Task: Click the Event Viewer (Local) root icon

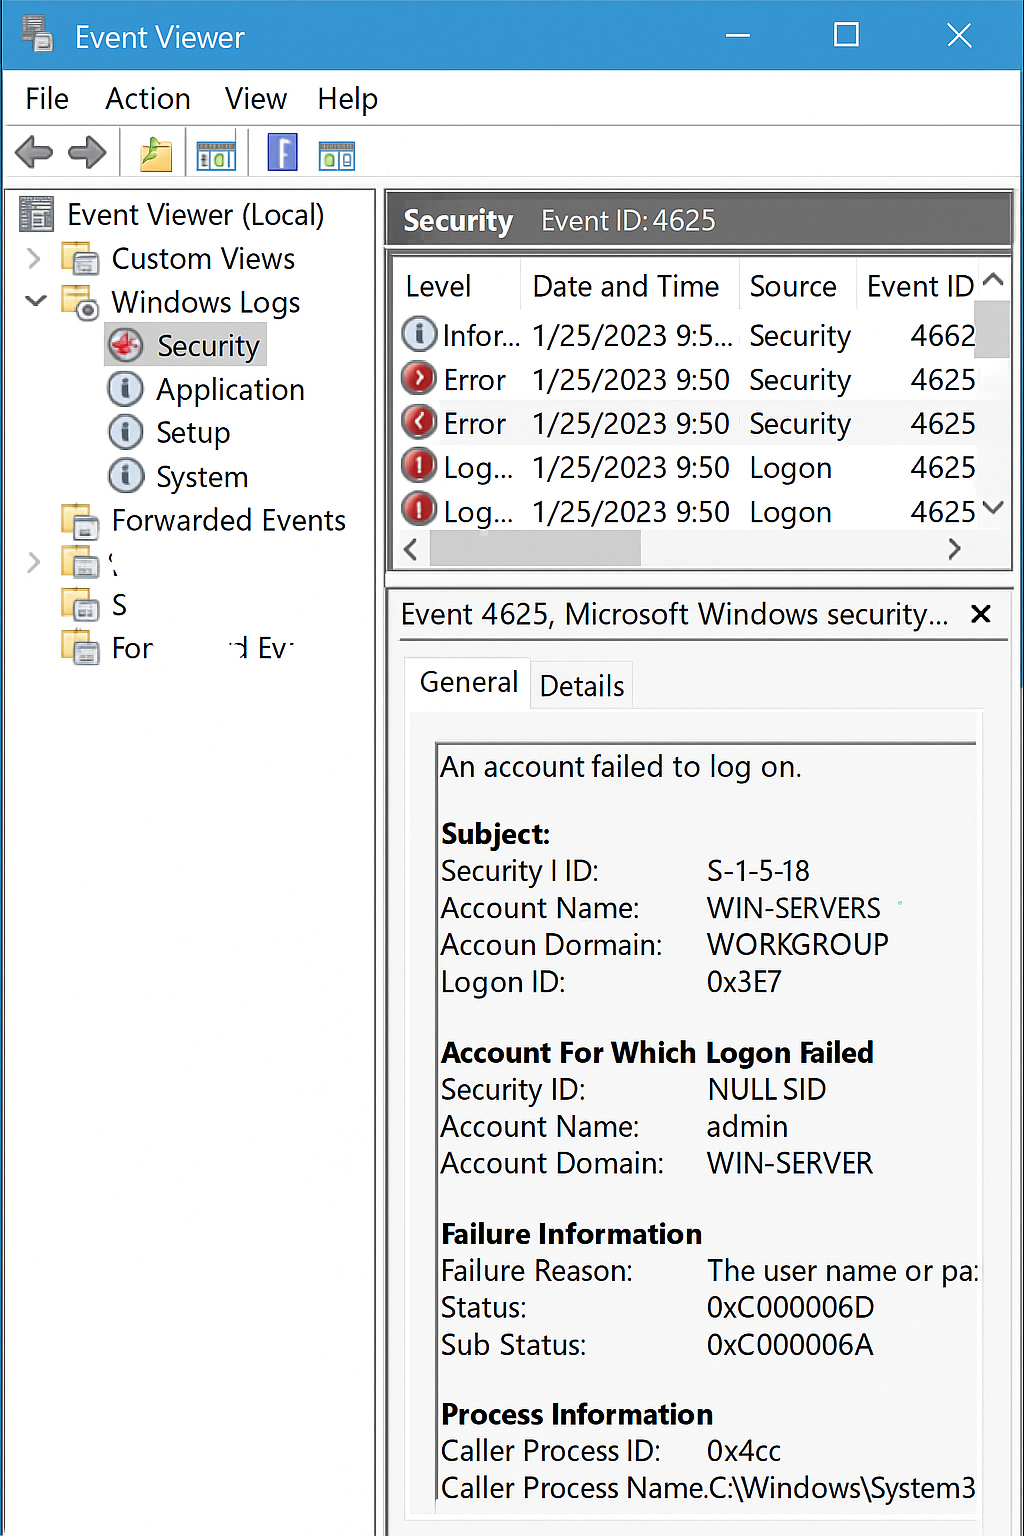Action: coord(36,214)
